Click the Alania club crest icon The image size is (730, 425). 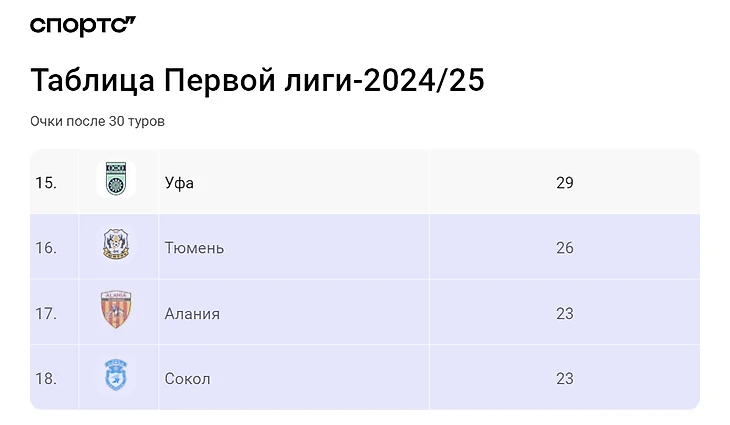[116, 312]
